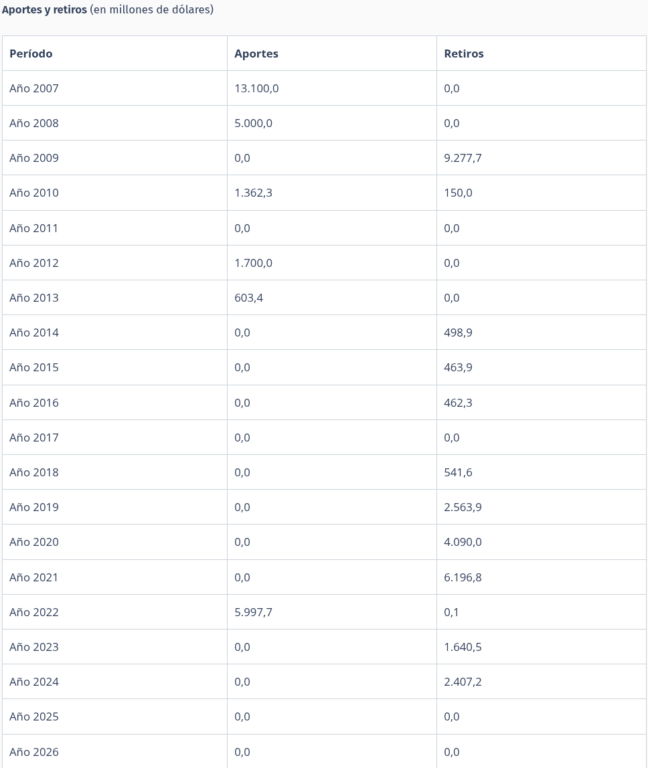Click the Retiros column header
Screen dimensions: 648x768
click(x=463, y=53)
